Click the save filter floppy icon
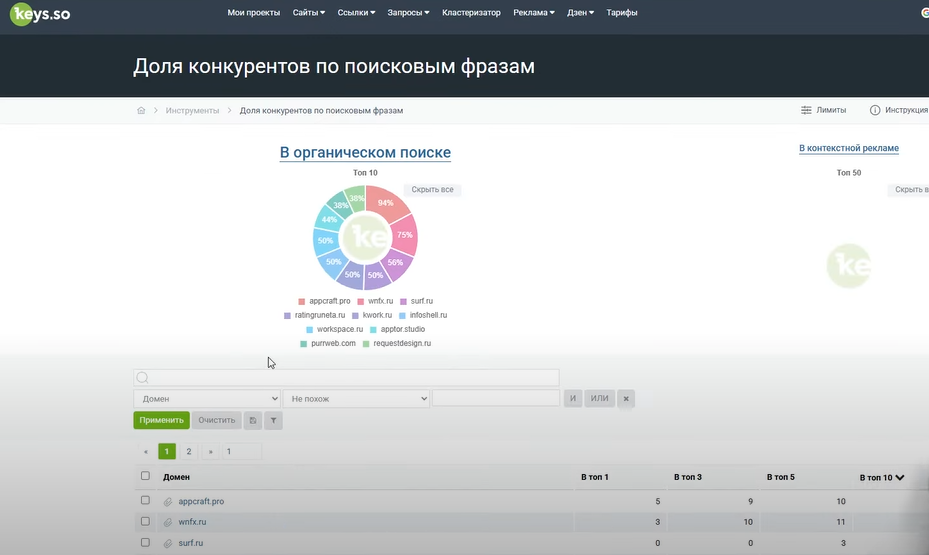The height and width of the screenshot is (555, 929). pos(253,421)
